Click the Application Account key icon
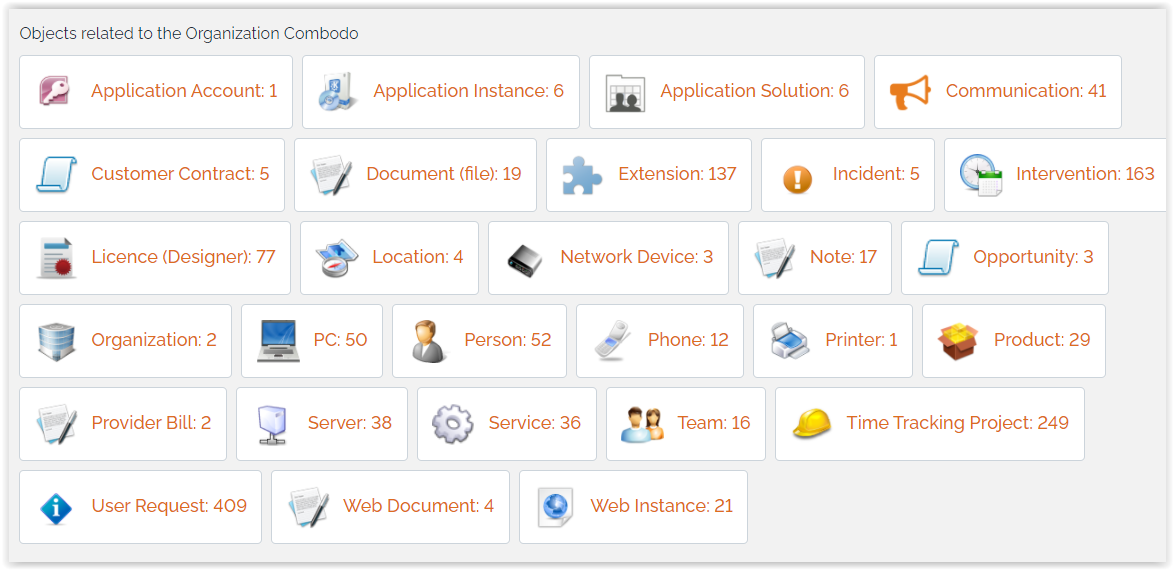Screen dimensions: 1174x570 coord(55,92)
